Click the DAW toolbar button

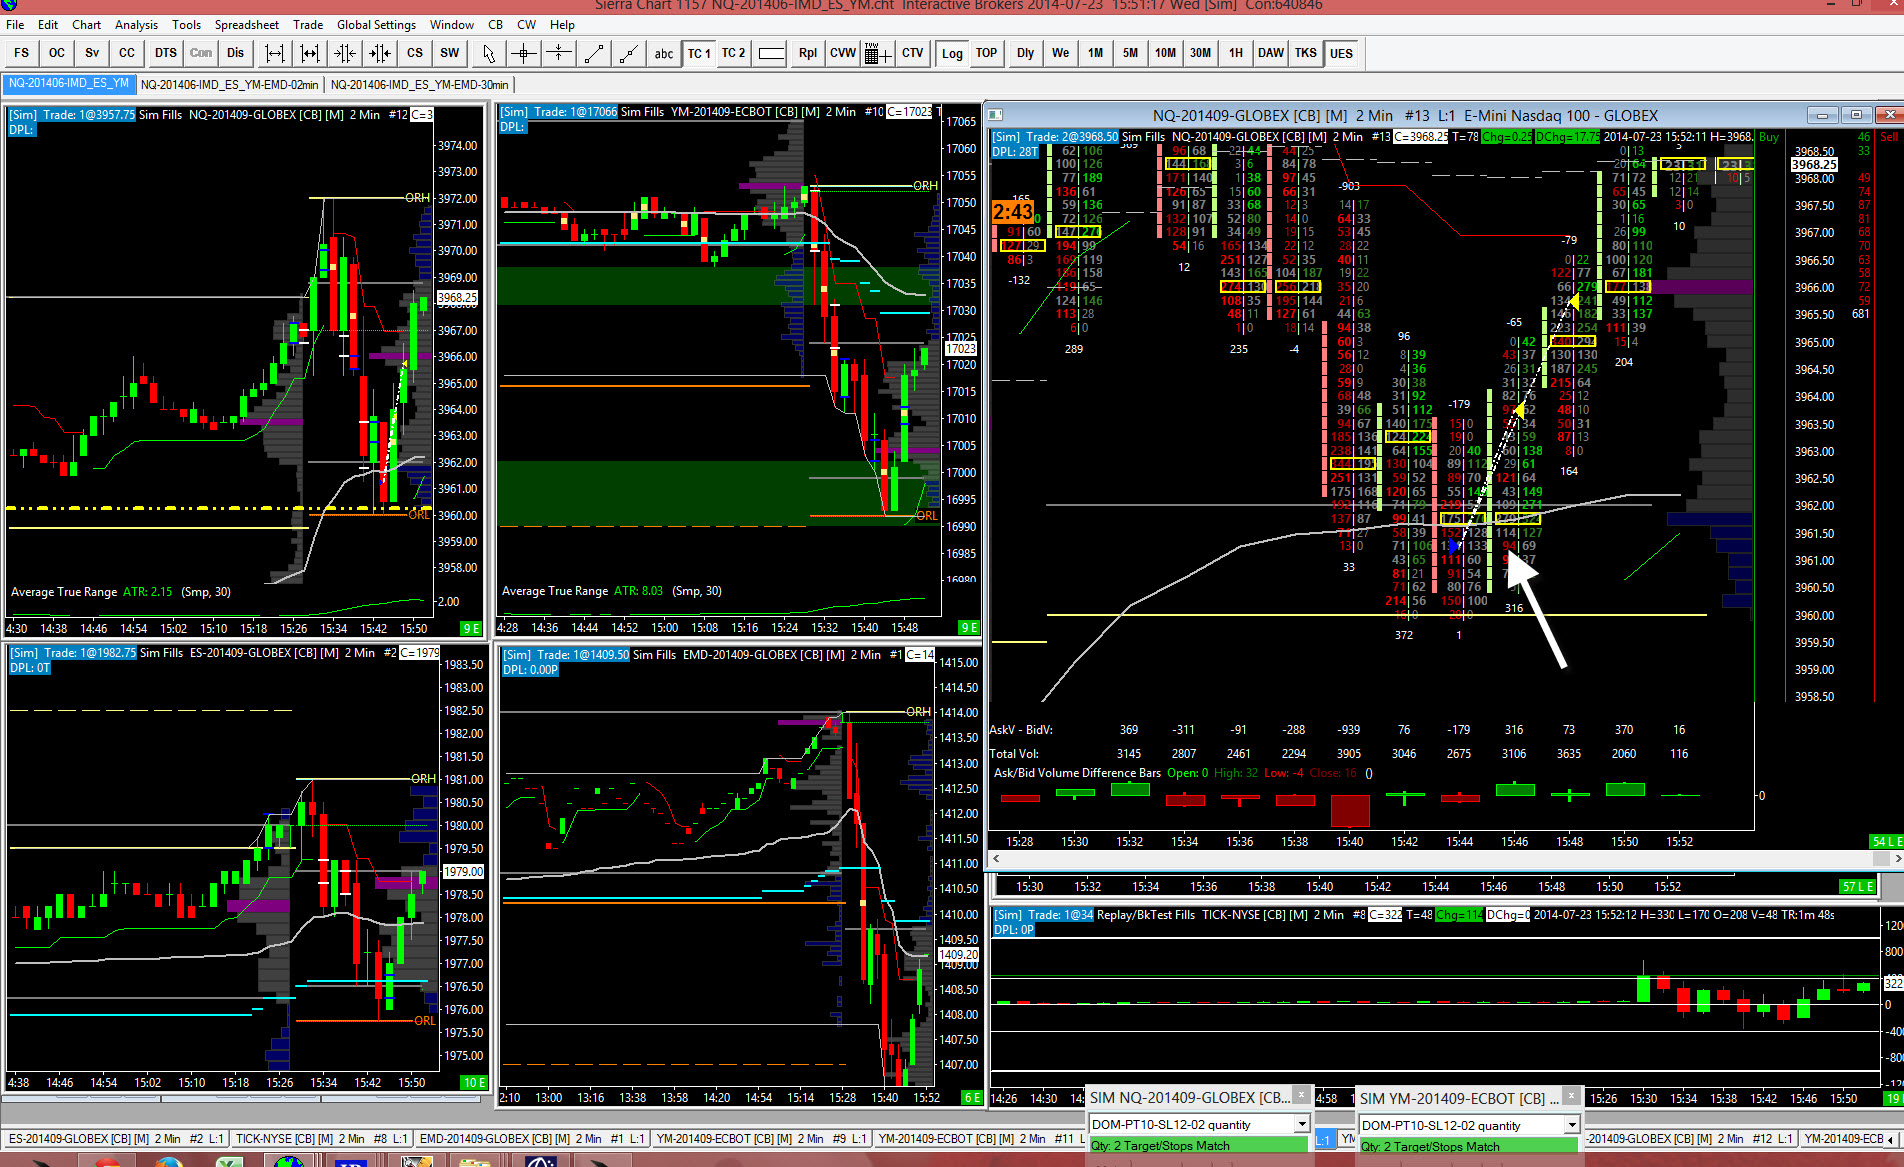1271,53
